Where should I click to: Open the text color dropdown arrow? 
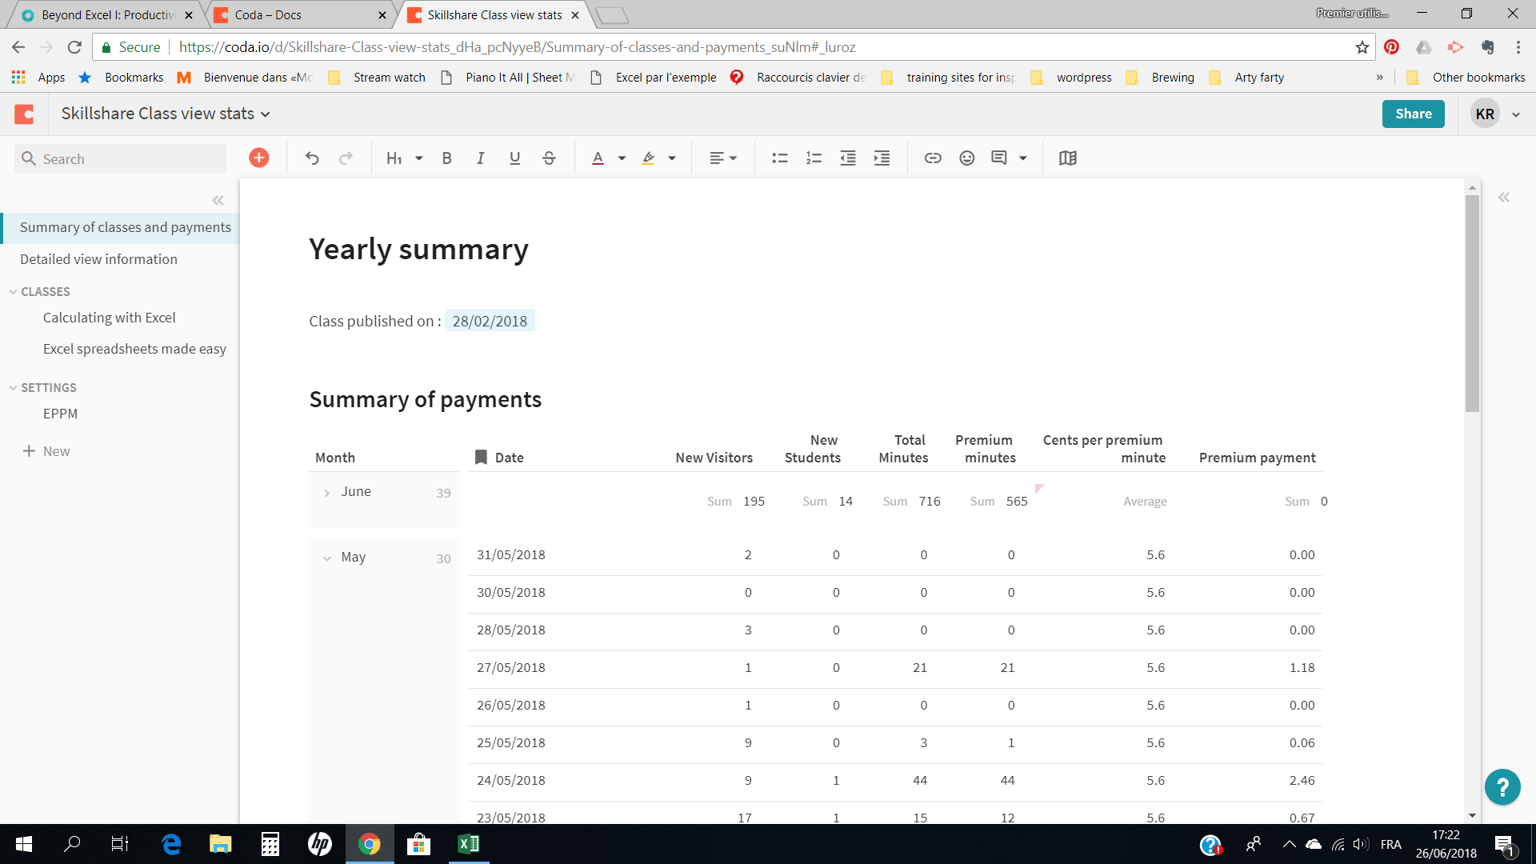[x=622, y=158]
